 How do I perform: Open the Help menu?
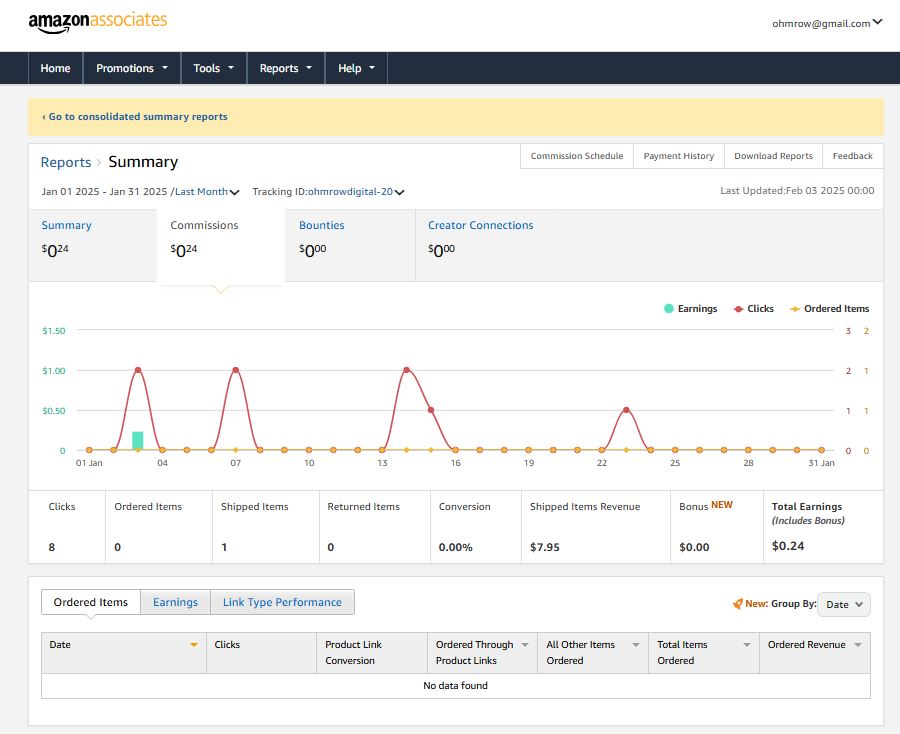coord(356,68)
